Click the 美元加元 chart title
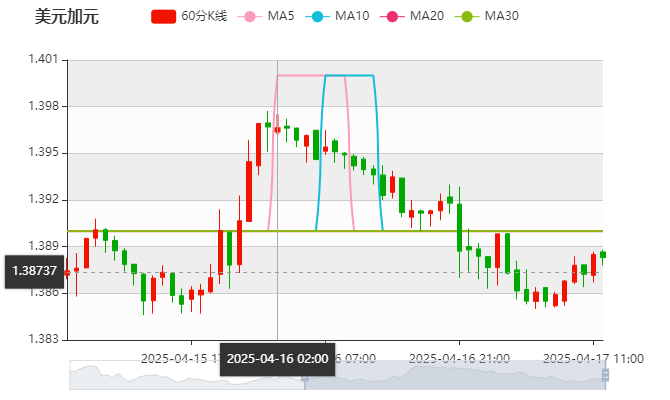 67,17
